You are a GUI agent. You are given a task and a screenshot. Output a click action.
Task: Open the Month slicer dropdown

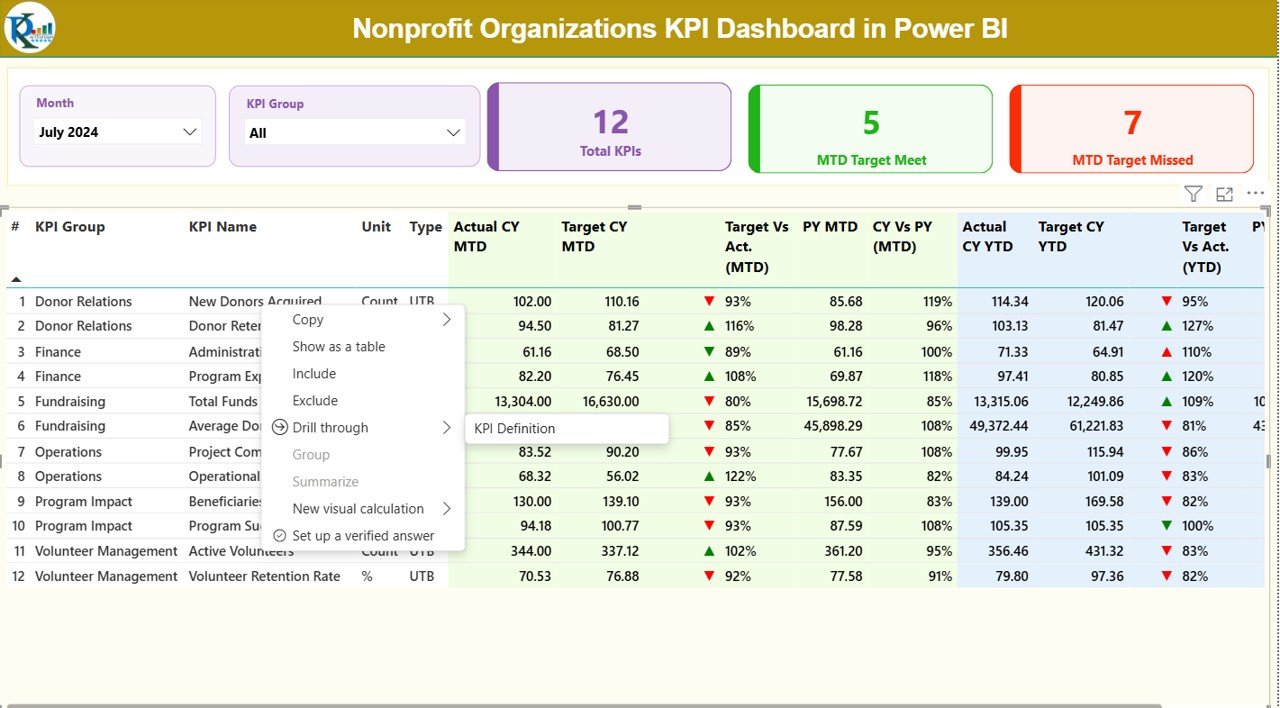tap(189, 131)
